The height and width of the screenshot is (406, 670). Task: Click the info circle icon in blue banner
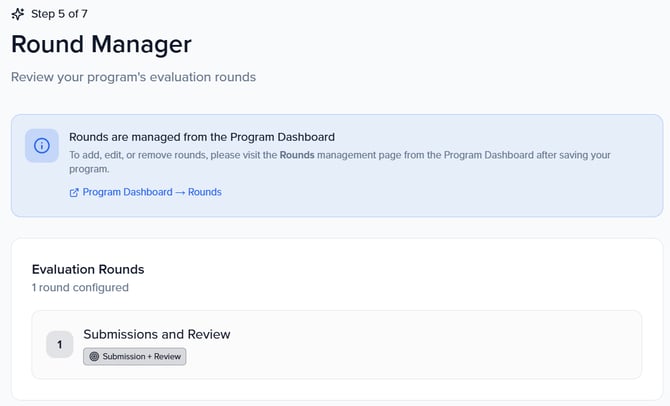[x=42, y=145]
